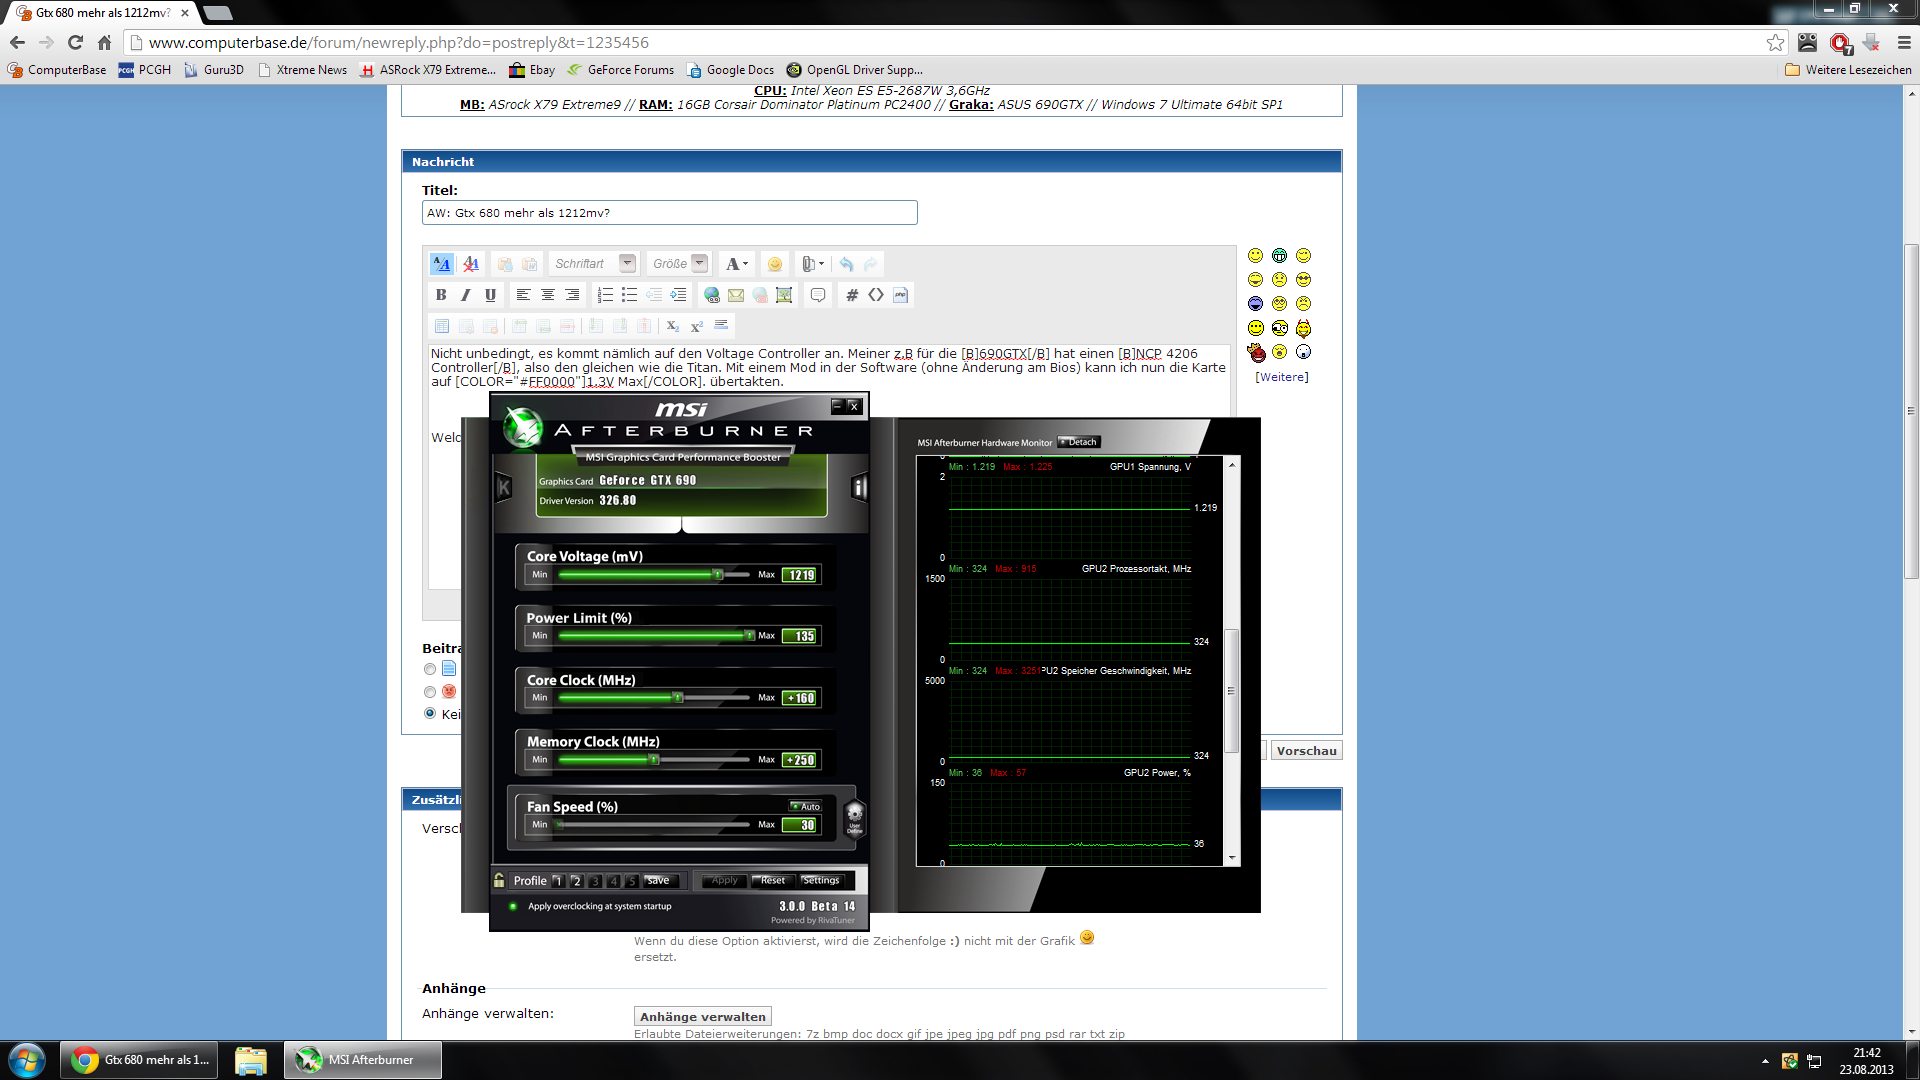1920x1080 pixels.
Task: Click the insert quote bubble icon
Action: (818, 295)
